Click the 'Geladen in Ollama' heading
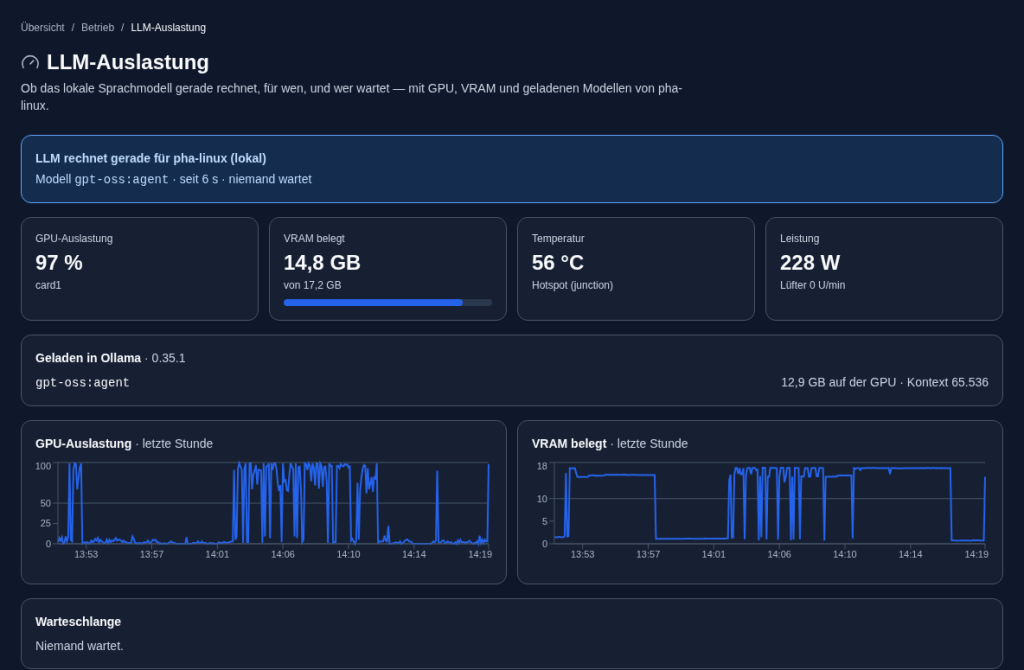 tap(88, 358)
